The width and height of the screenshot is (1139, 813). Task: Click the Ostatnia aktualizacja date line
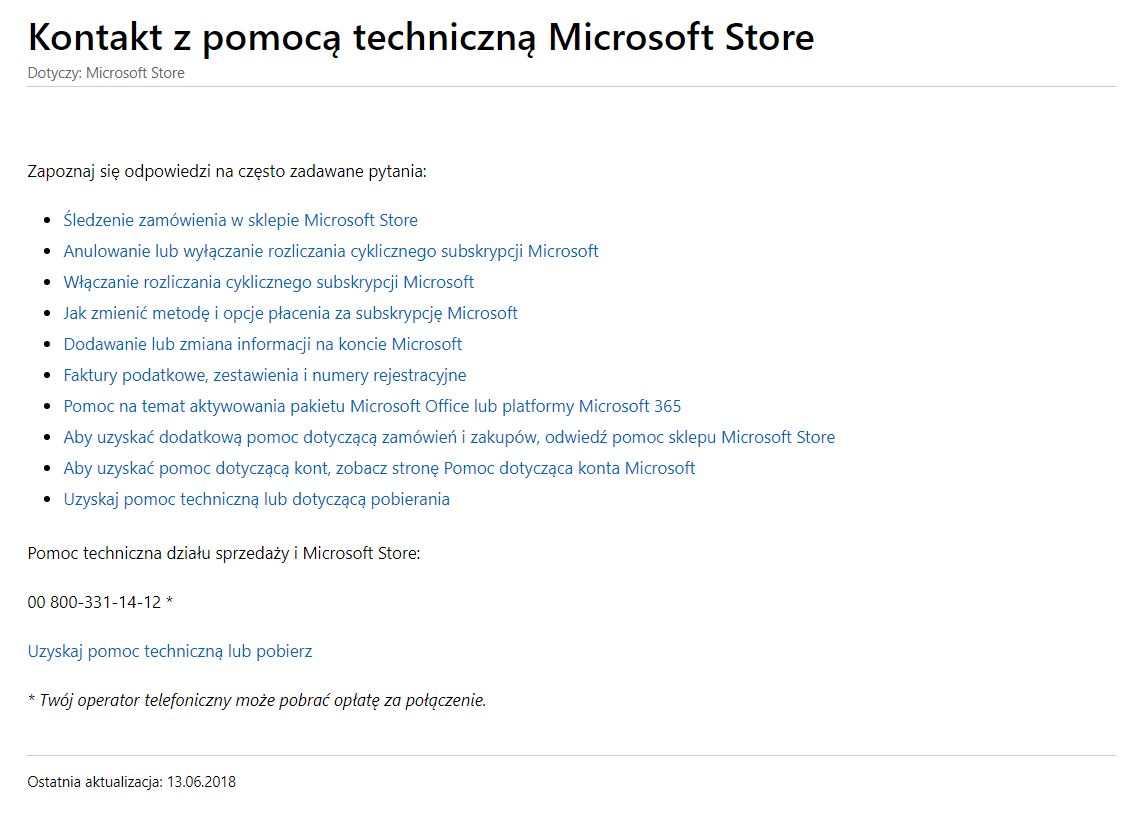(132, 782)
